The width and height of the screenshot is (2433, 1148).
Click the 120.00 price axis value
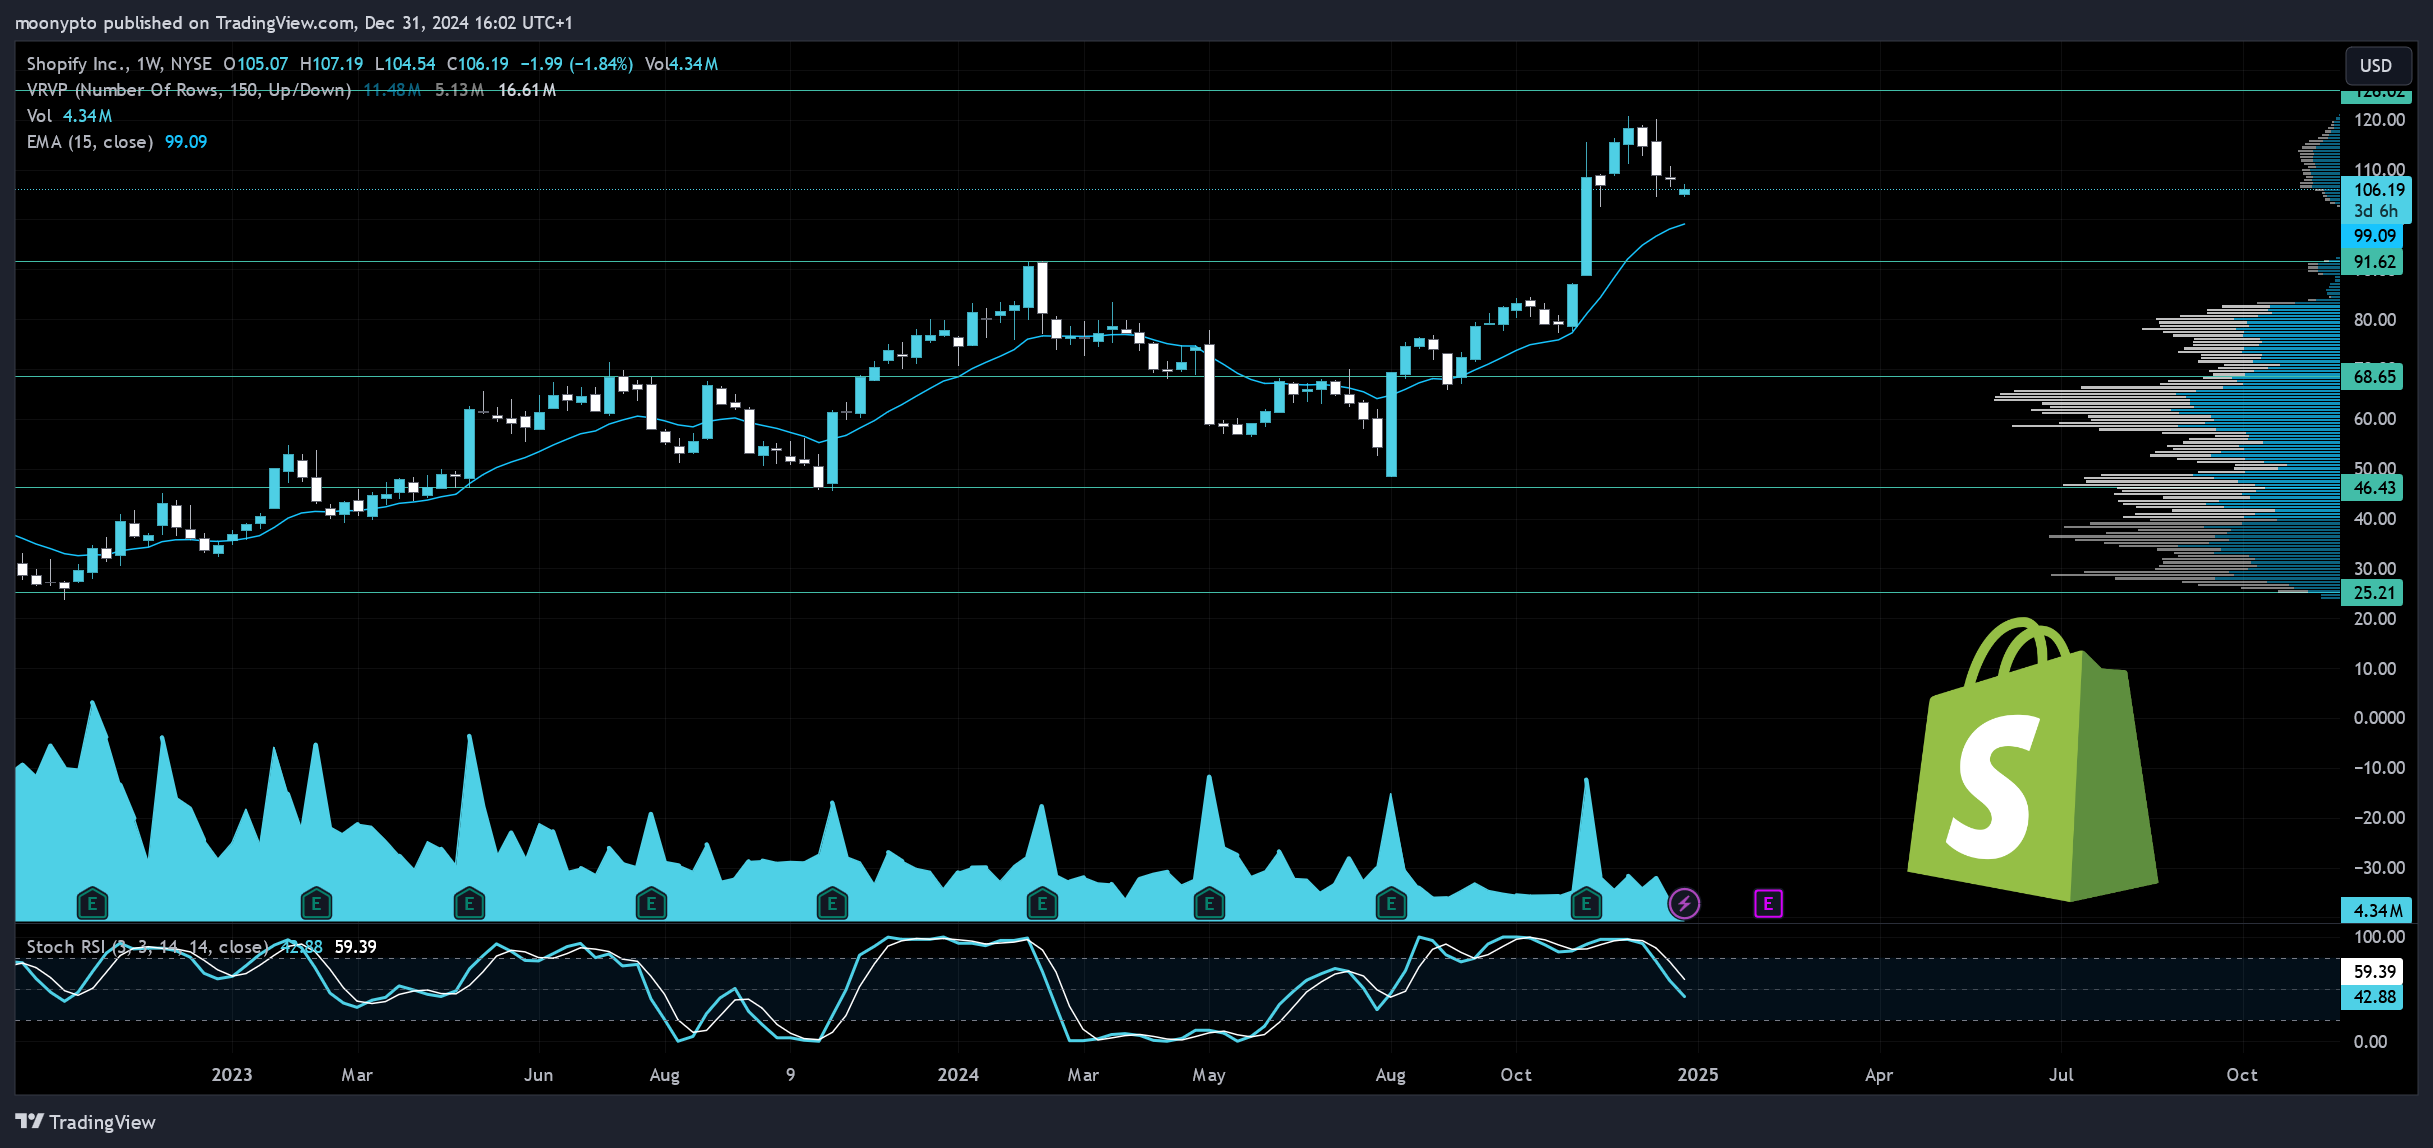(2379, 120)
